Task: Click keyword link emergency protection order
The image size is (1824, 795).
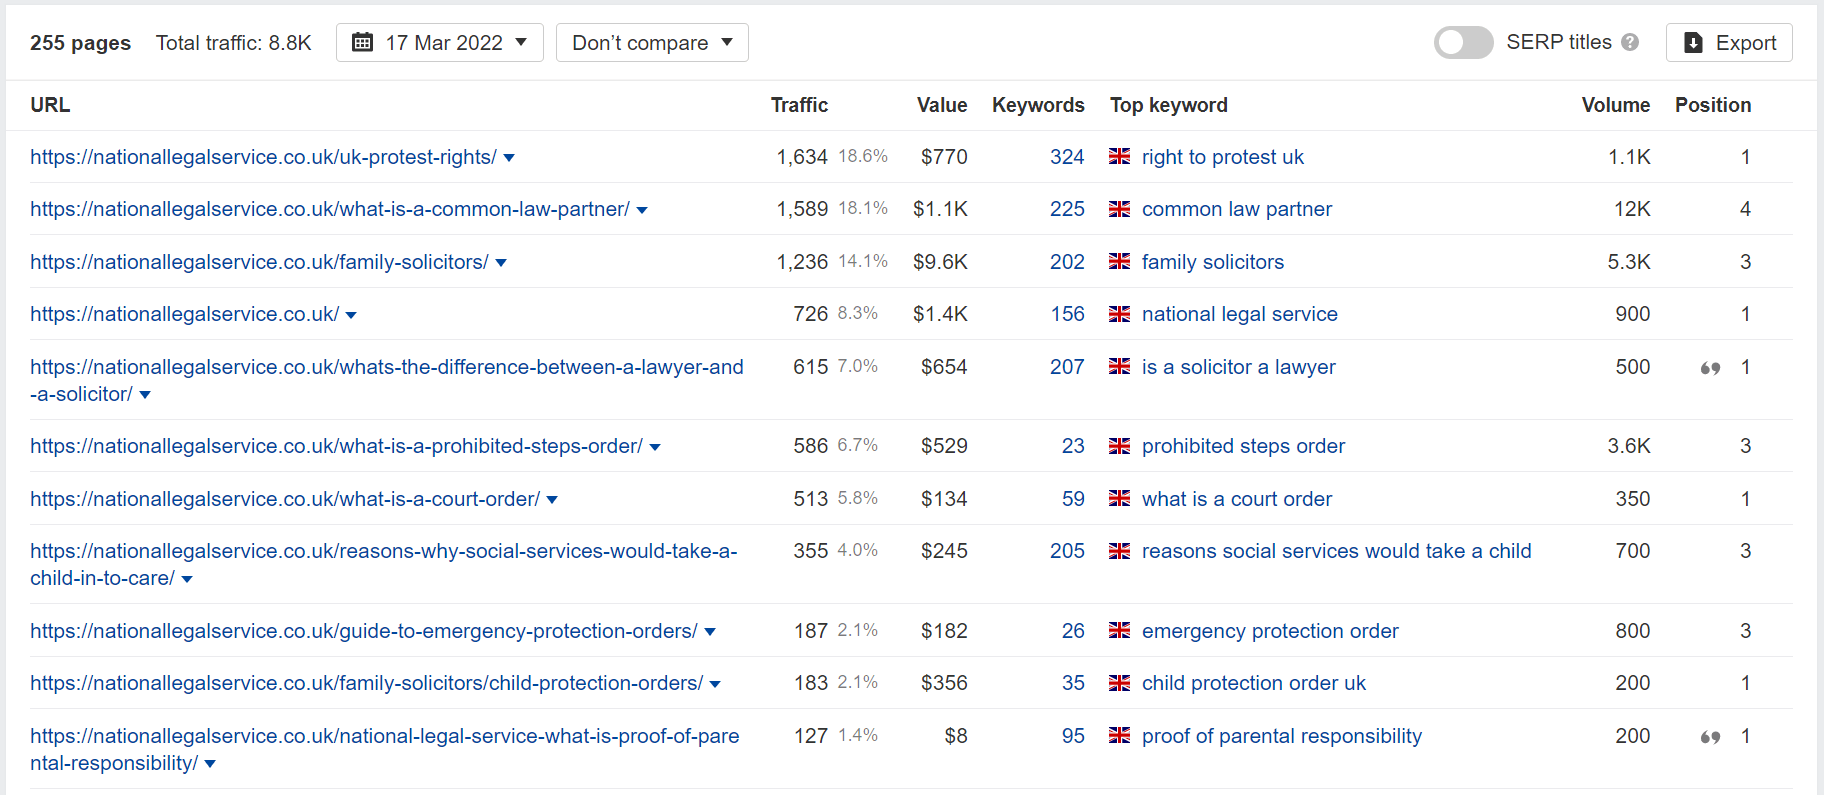Action: pos(1270,631)
